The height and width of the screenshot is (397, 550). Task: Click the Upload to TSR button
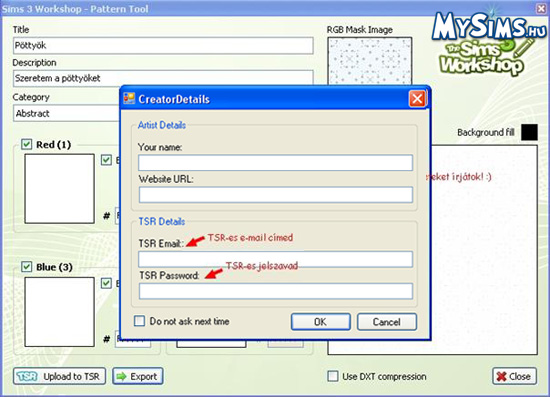click(59, 376)
